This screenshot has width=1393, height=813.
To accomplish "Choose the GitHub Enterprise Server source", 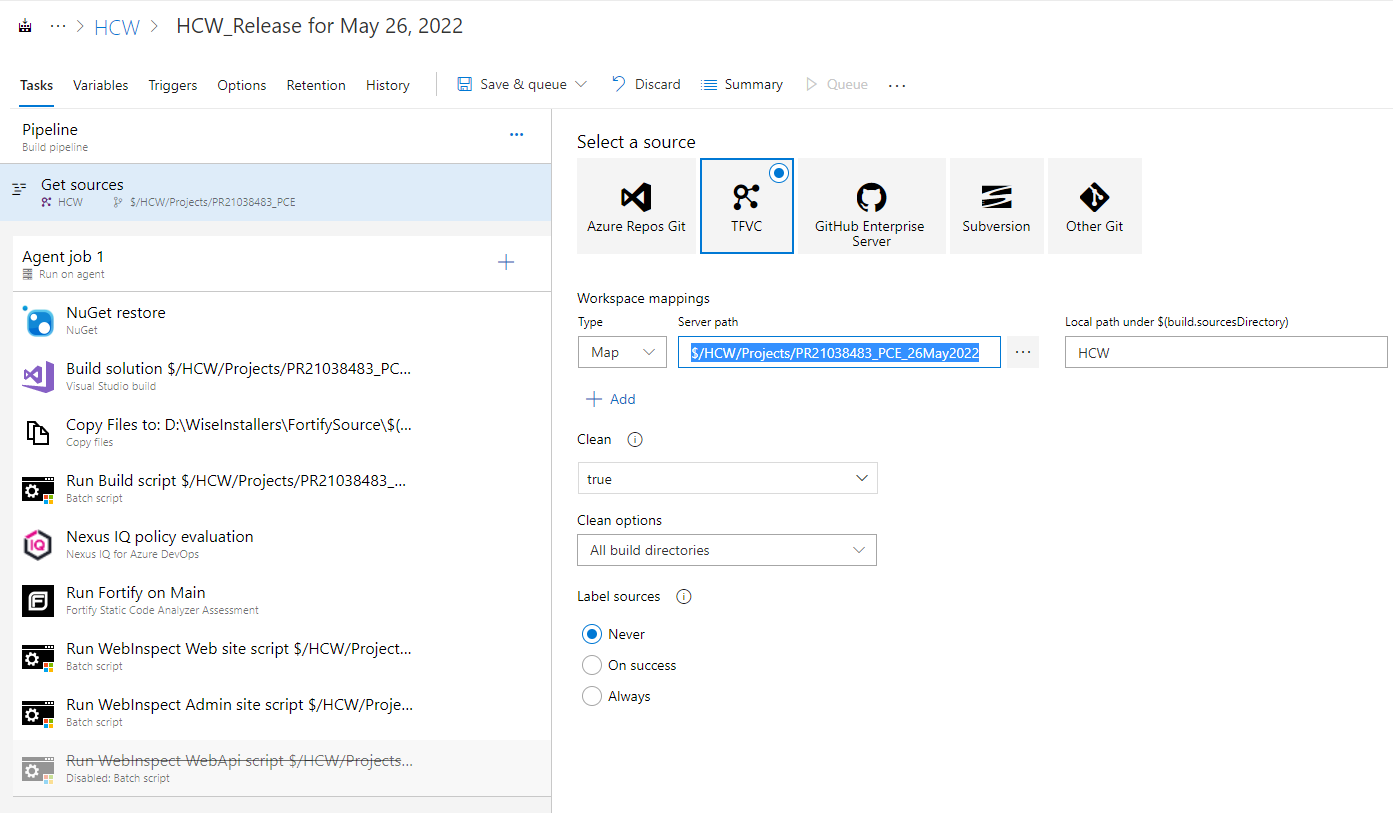I will tap(871, 205).
